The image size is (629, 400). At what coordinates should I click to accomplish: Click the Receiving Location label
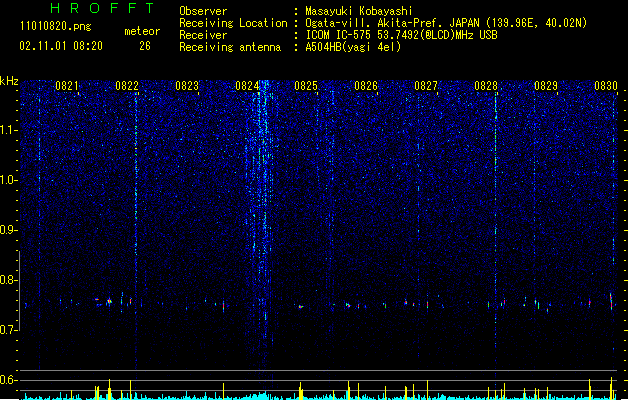click(233, 23)
